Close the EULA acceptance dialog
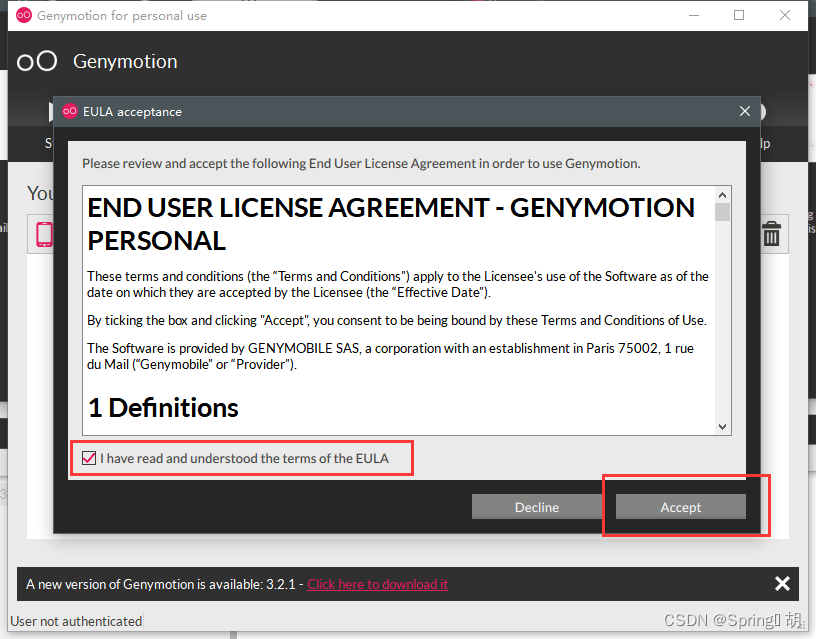Image resolution: width=816 pixels, height=639 pixels. [745, 111]
